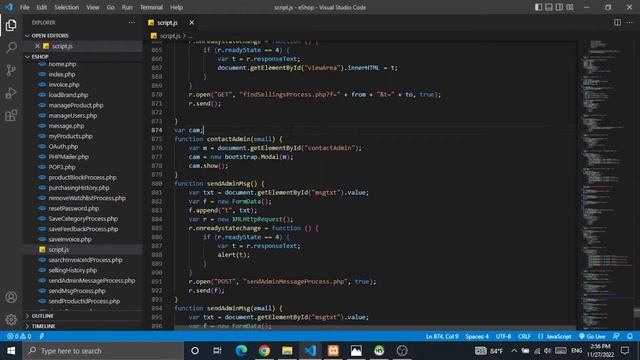The image size is (640, 360).
Task: Collapse the ESHOP folder section
Action: [37, 56]
